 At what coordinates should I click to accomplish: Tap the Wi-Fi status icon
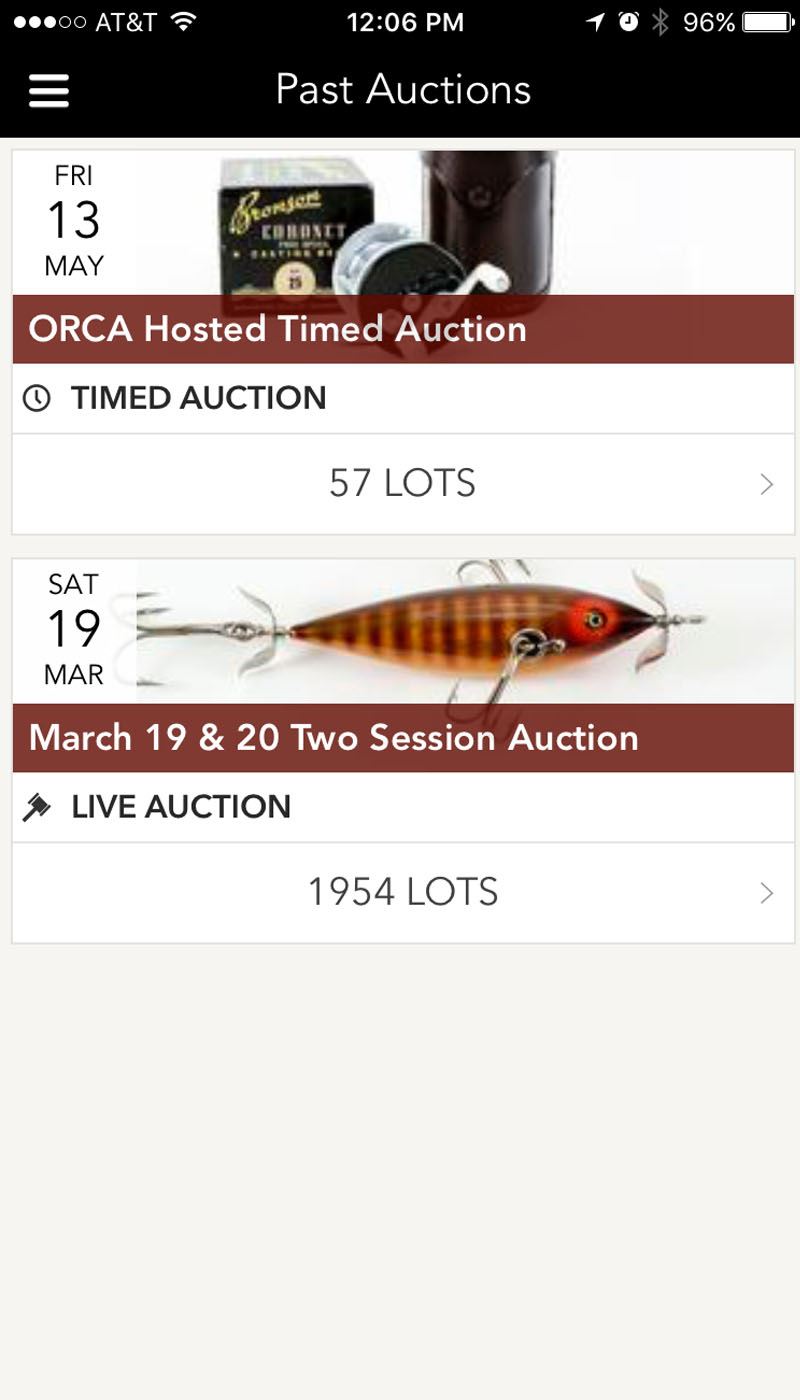pos(182,22)
